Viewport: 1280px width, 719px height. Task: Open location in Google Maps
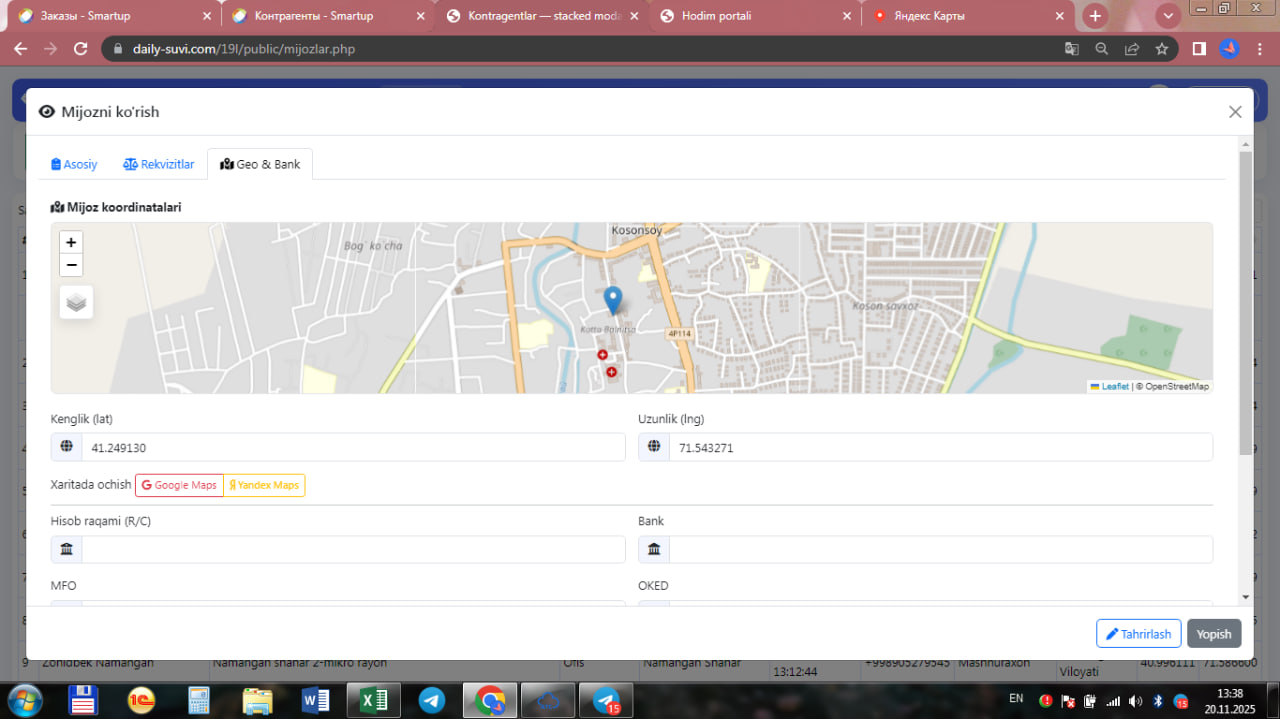[179, 485]
